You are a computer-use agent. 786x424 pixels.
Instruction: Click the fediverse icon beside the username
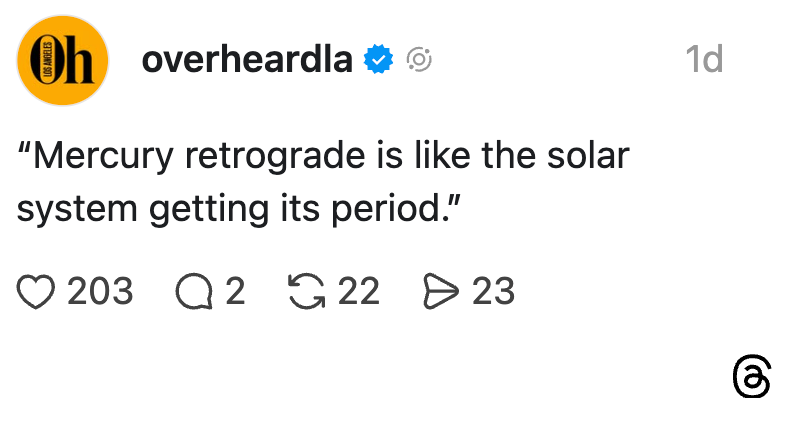[x=418, y=60]
